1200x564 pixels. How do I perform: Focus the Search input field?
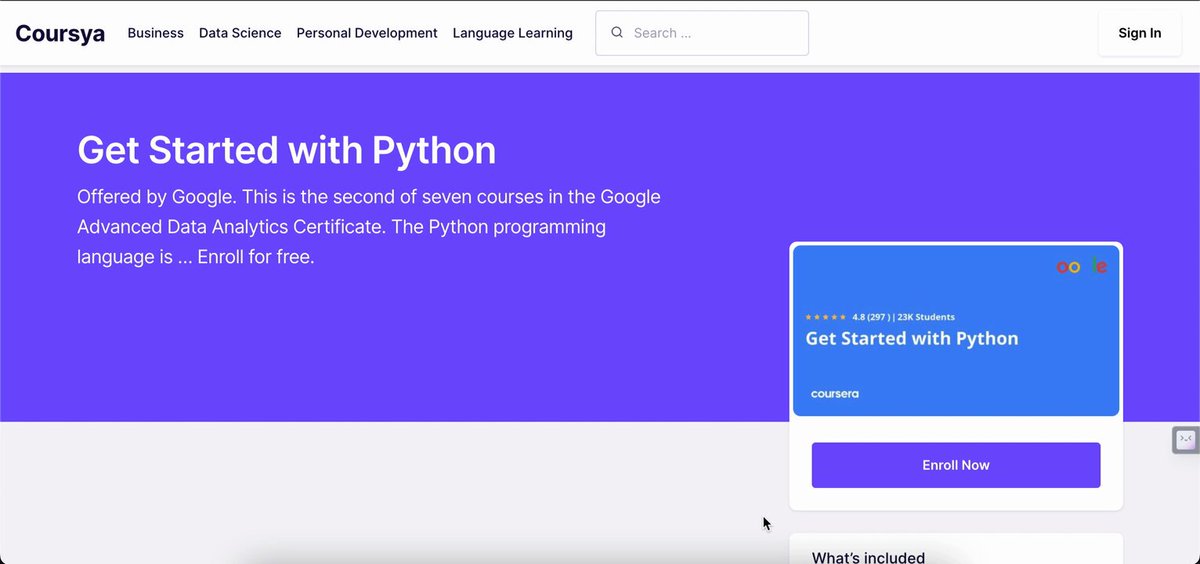[702, 33]
